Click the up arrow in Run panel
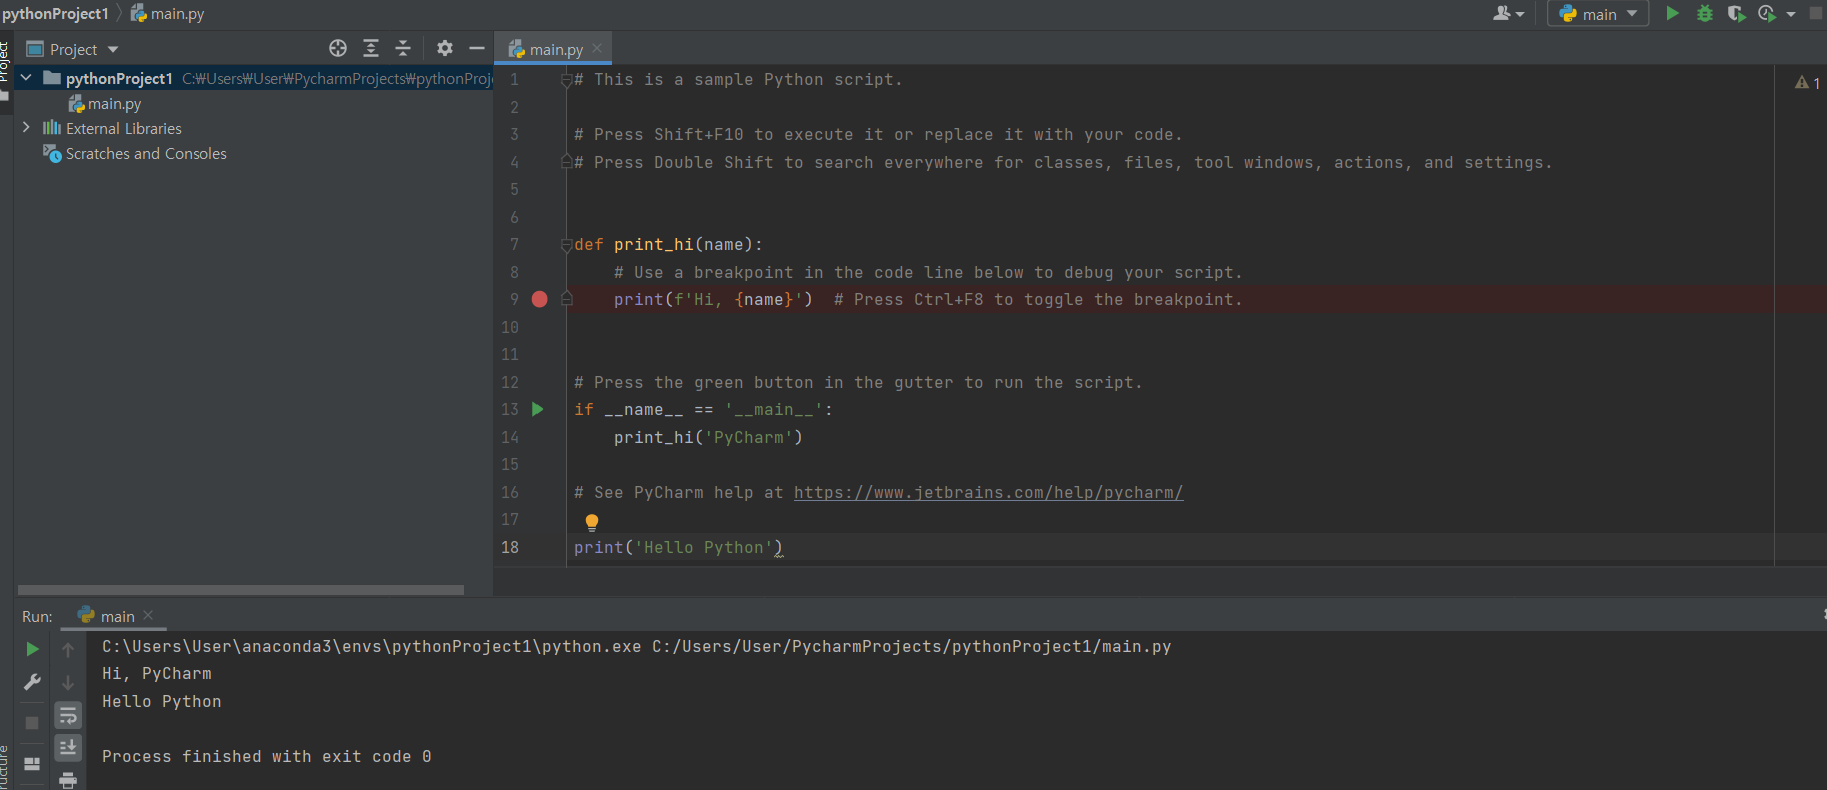This screenshot has height=790, width=1827. tap(68, 650)
